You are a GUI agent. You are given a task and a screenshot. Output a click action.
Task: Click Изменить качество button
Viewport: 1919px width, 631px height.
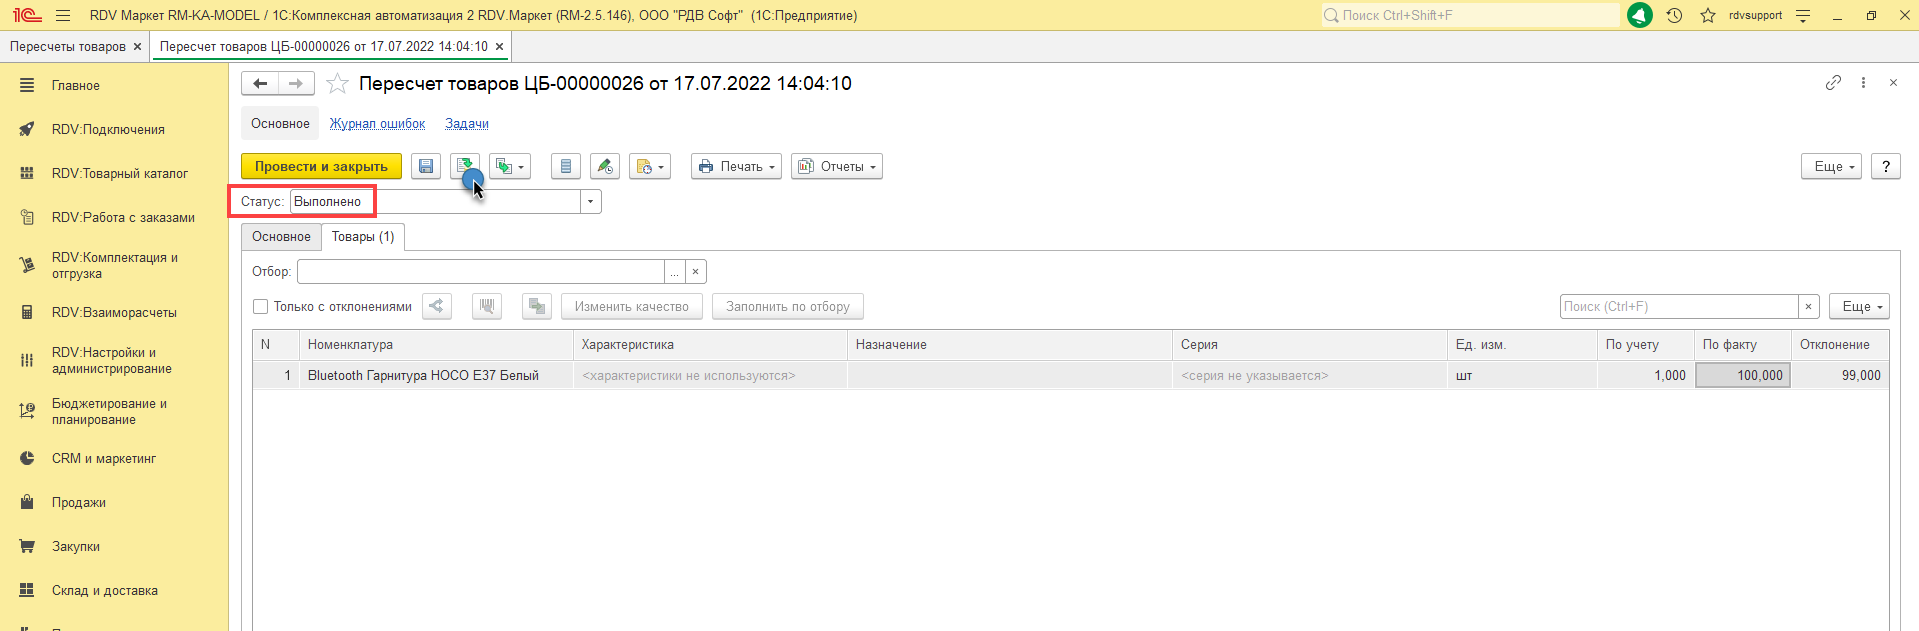click(x=632, y=307)
